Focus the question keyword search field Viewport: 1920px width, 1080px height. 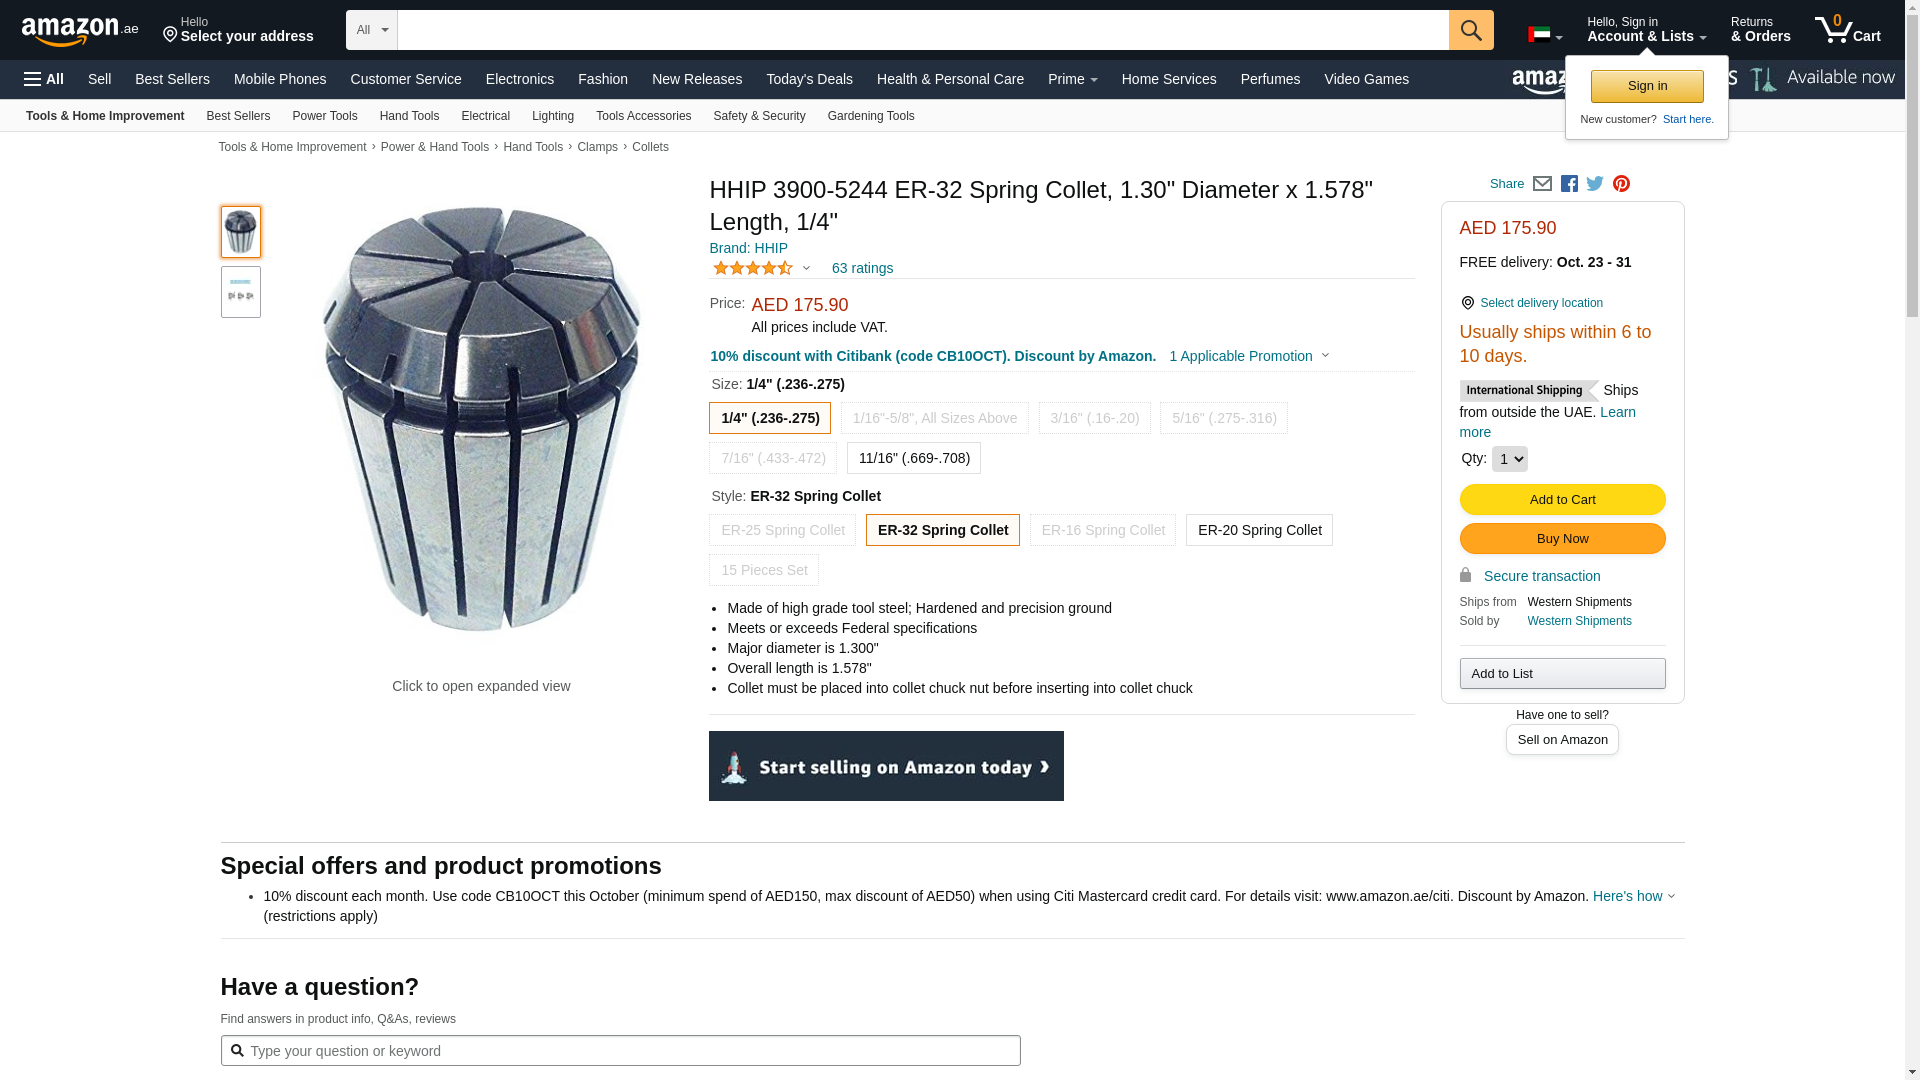[x=630, y=1051]
